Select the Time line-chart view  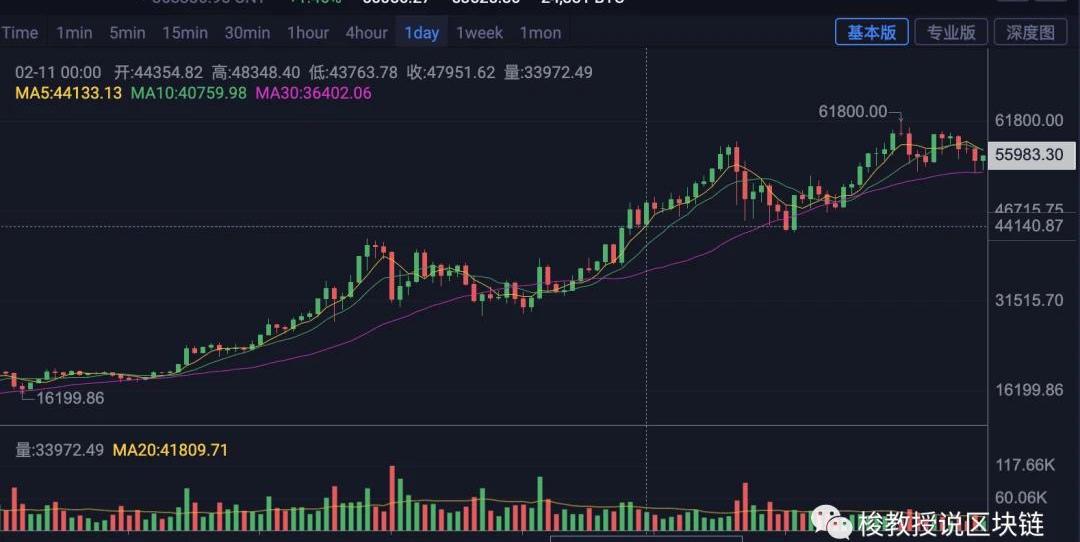click(x=20, y=33)
